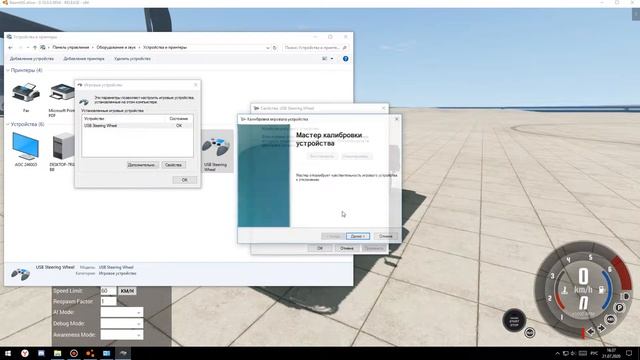This screenshot has height=360, width=640.
Task: Open the AI Mode dropdown
Action: point(122,313)
